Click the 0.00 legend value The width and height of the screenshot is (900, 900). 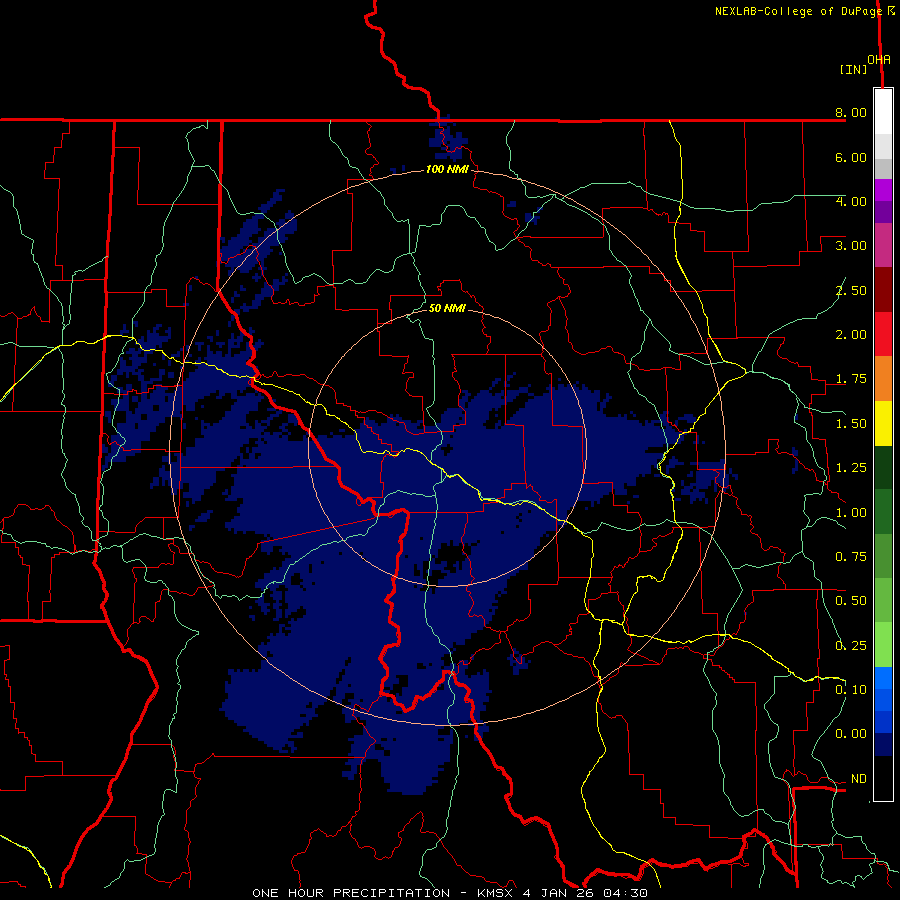(x=851, y=734)
